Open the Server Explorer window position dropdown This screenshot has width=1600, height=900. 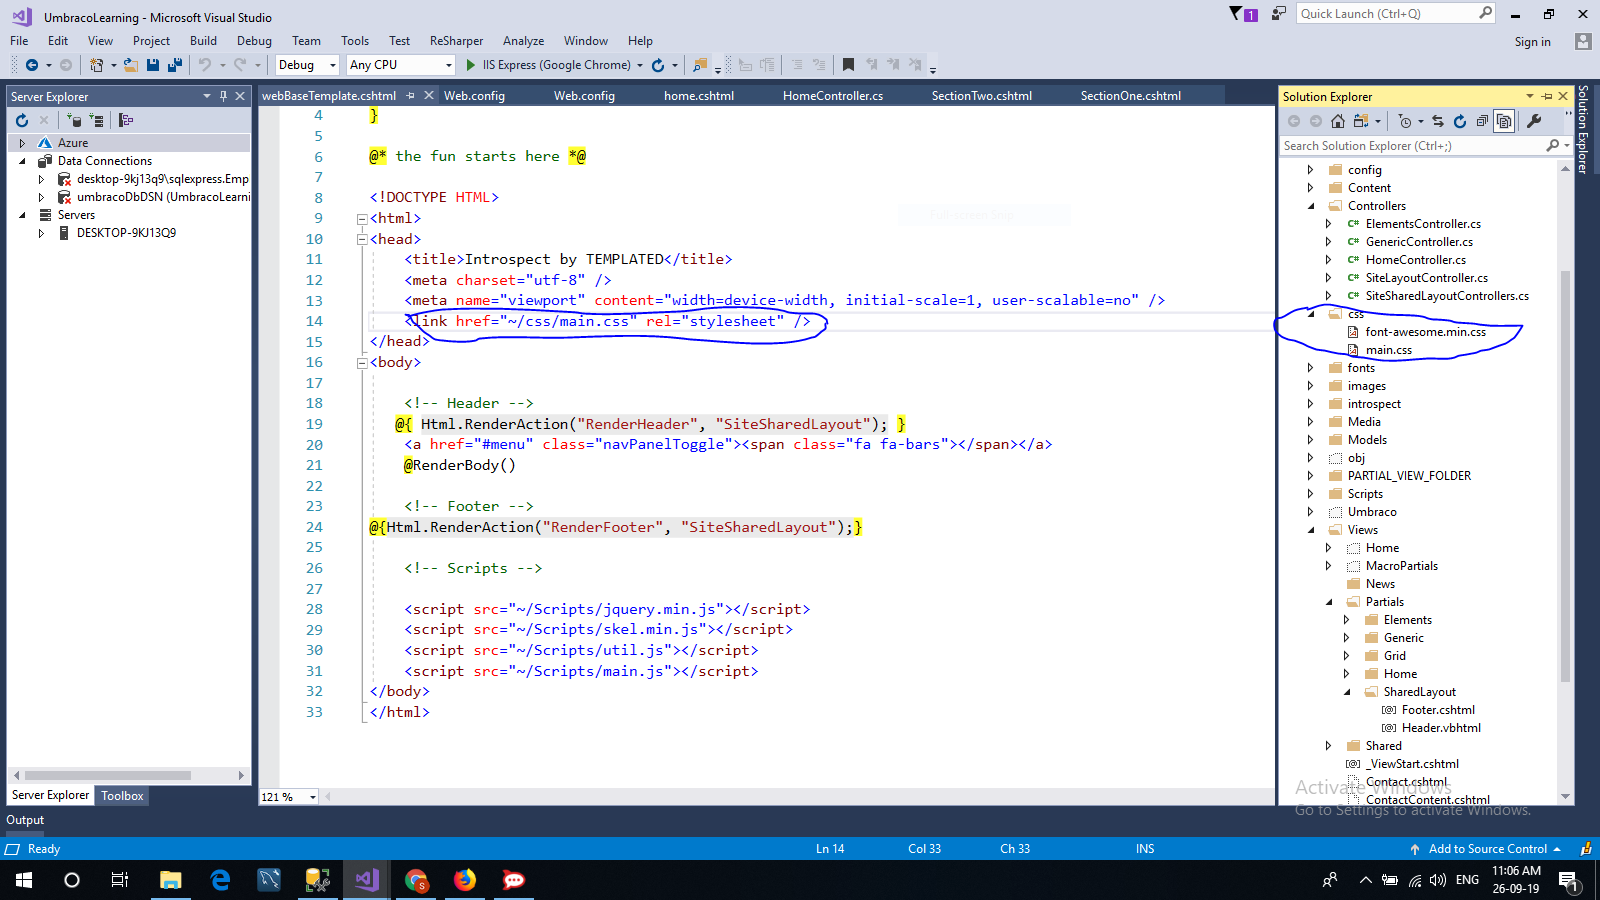(207, 96)
